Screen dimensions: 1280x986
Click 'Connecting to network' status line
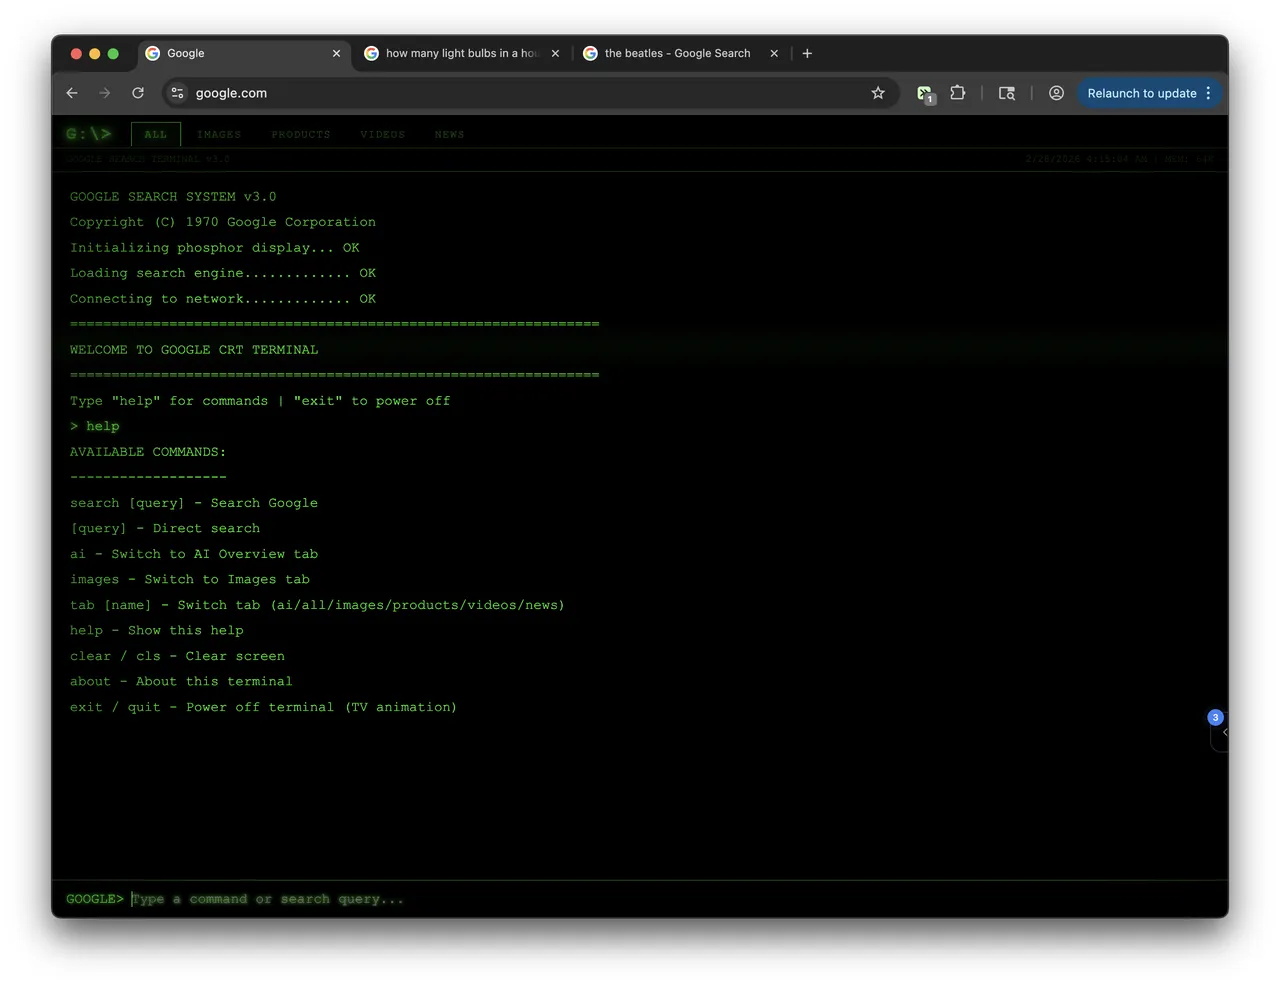[223, 299]
